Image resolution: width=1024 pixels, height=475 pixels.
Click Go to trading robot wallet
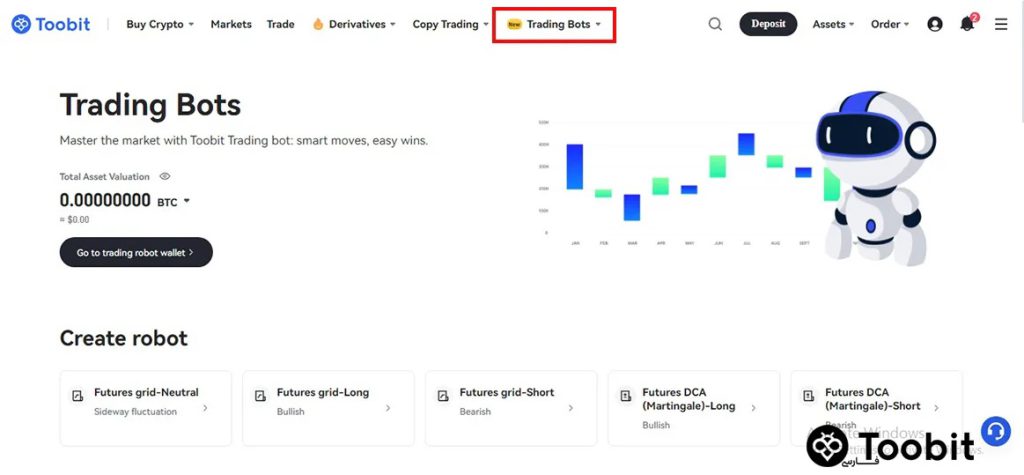click(x=136, y=252)
